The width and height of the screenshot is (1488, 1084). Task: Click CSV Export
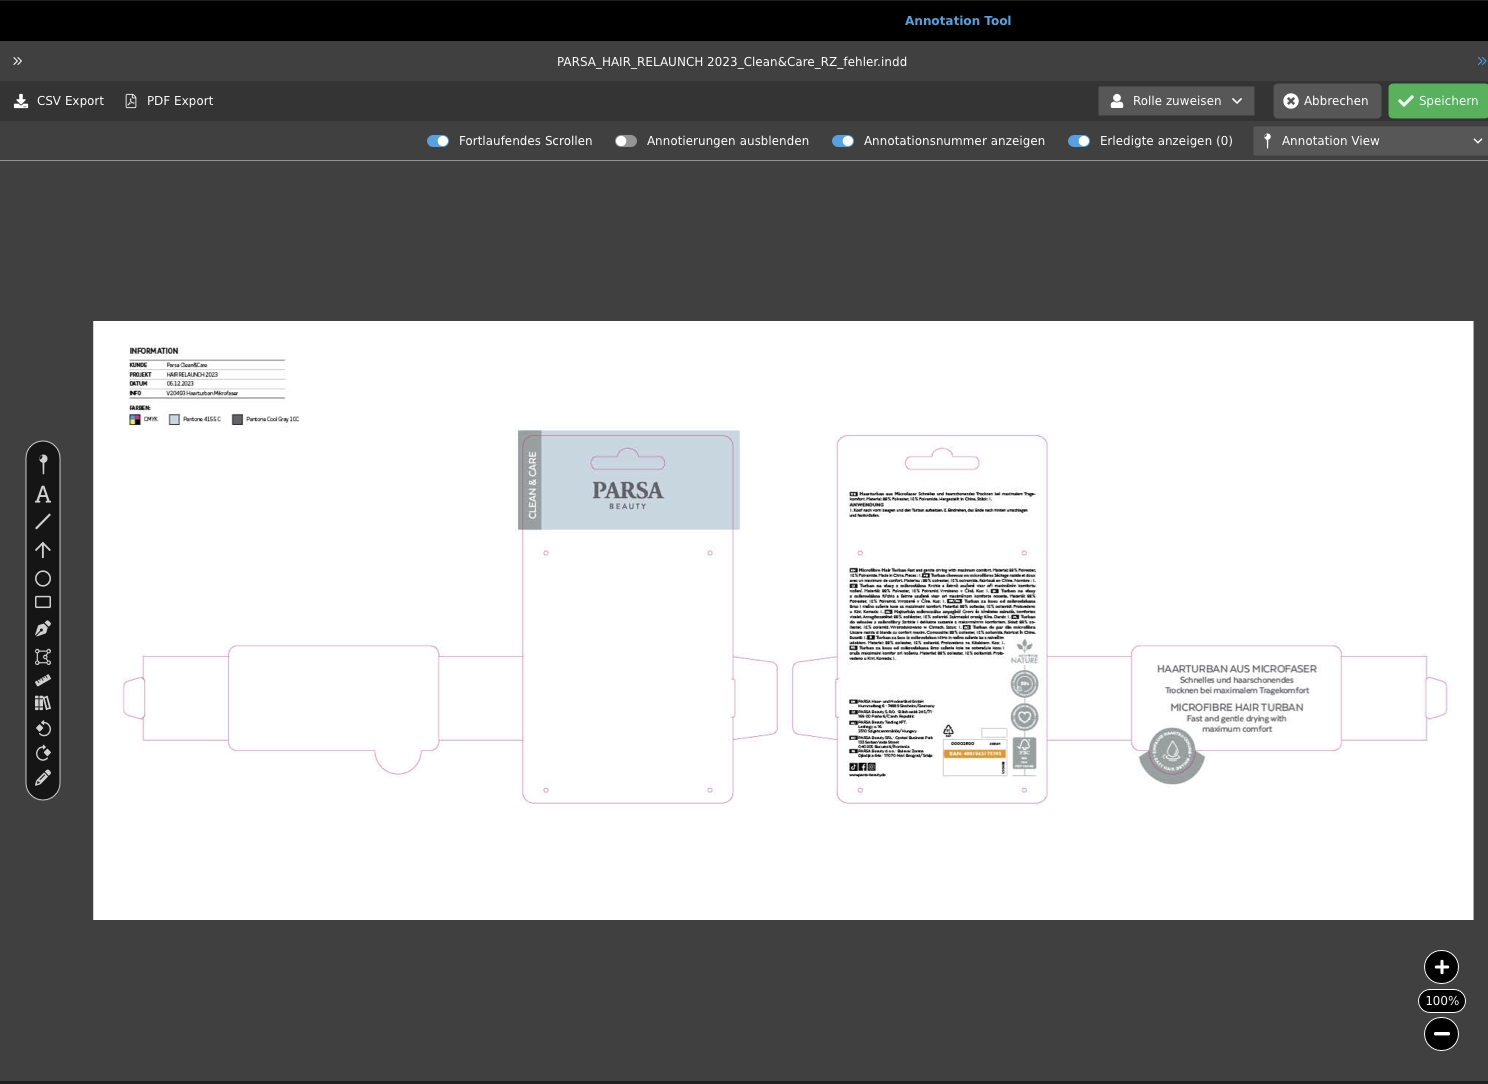click(59, 101)
